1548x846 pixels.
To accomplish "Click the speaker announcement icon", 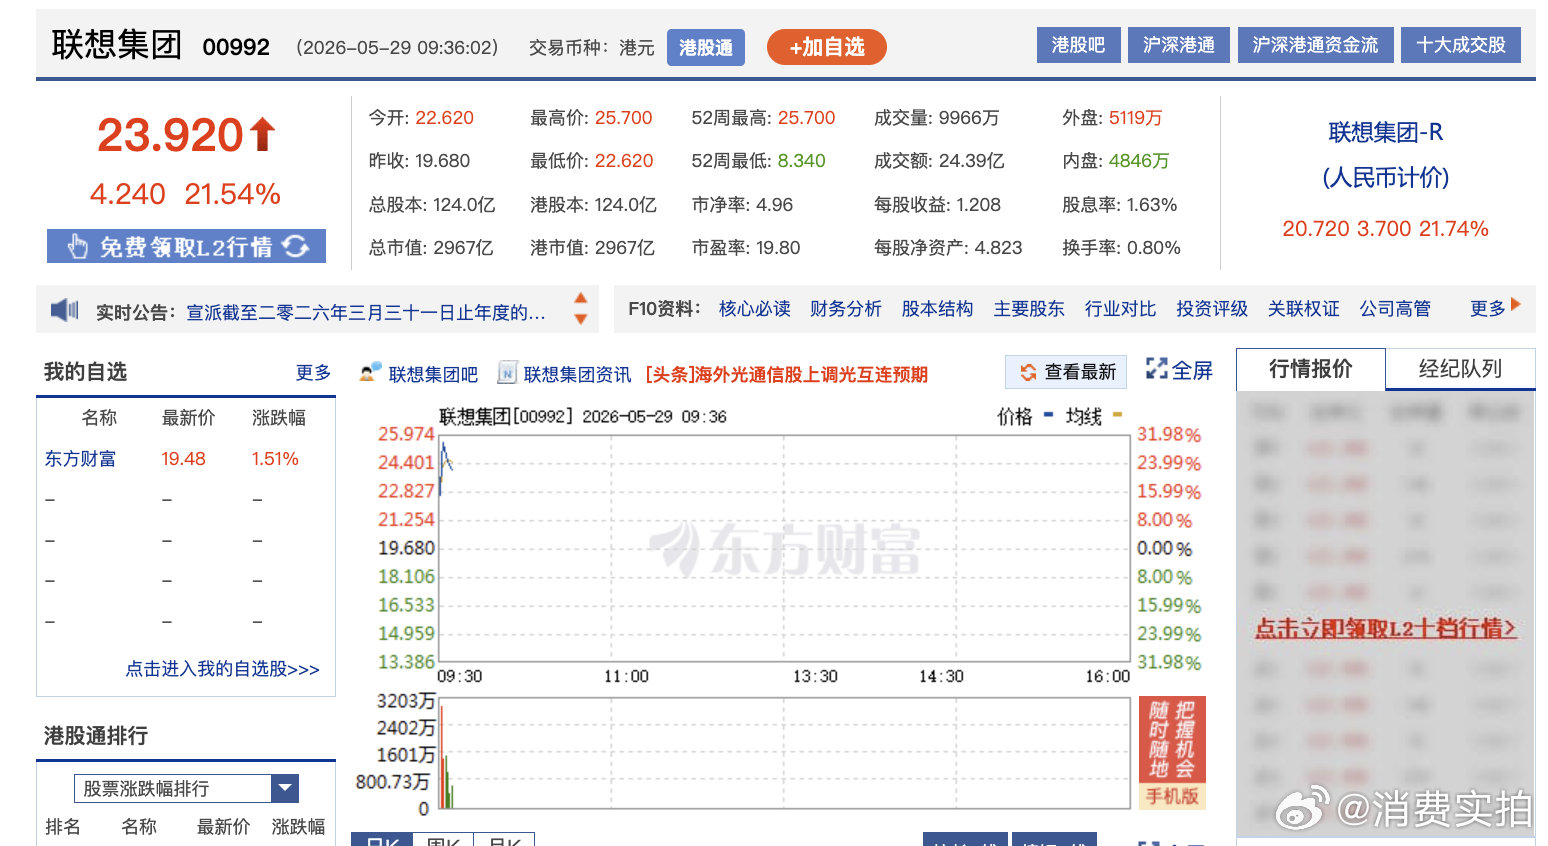I will click(65, 310).
